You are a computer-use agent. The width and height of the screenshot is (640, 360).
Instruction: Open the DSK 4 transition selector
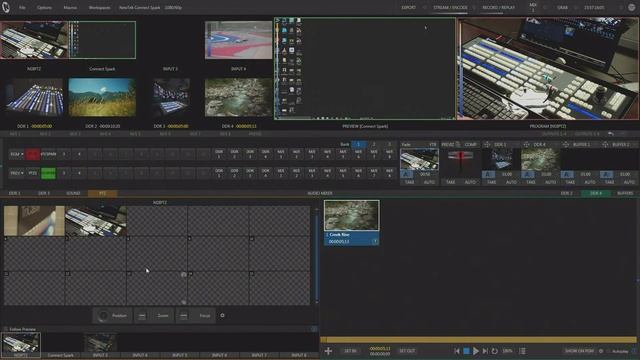pyautogui.click(x=528, y=174)
